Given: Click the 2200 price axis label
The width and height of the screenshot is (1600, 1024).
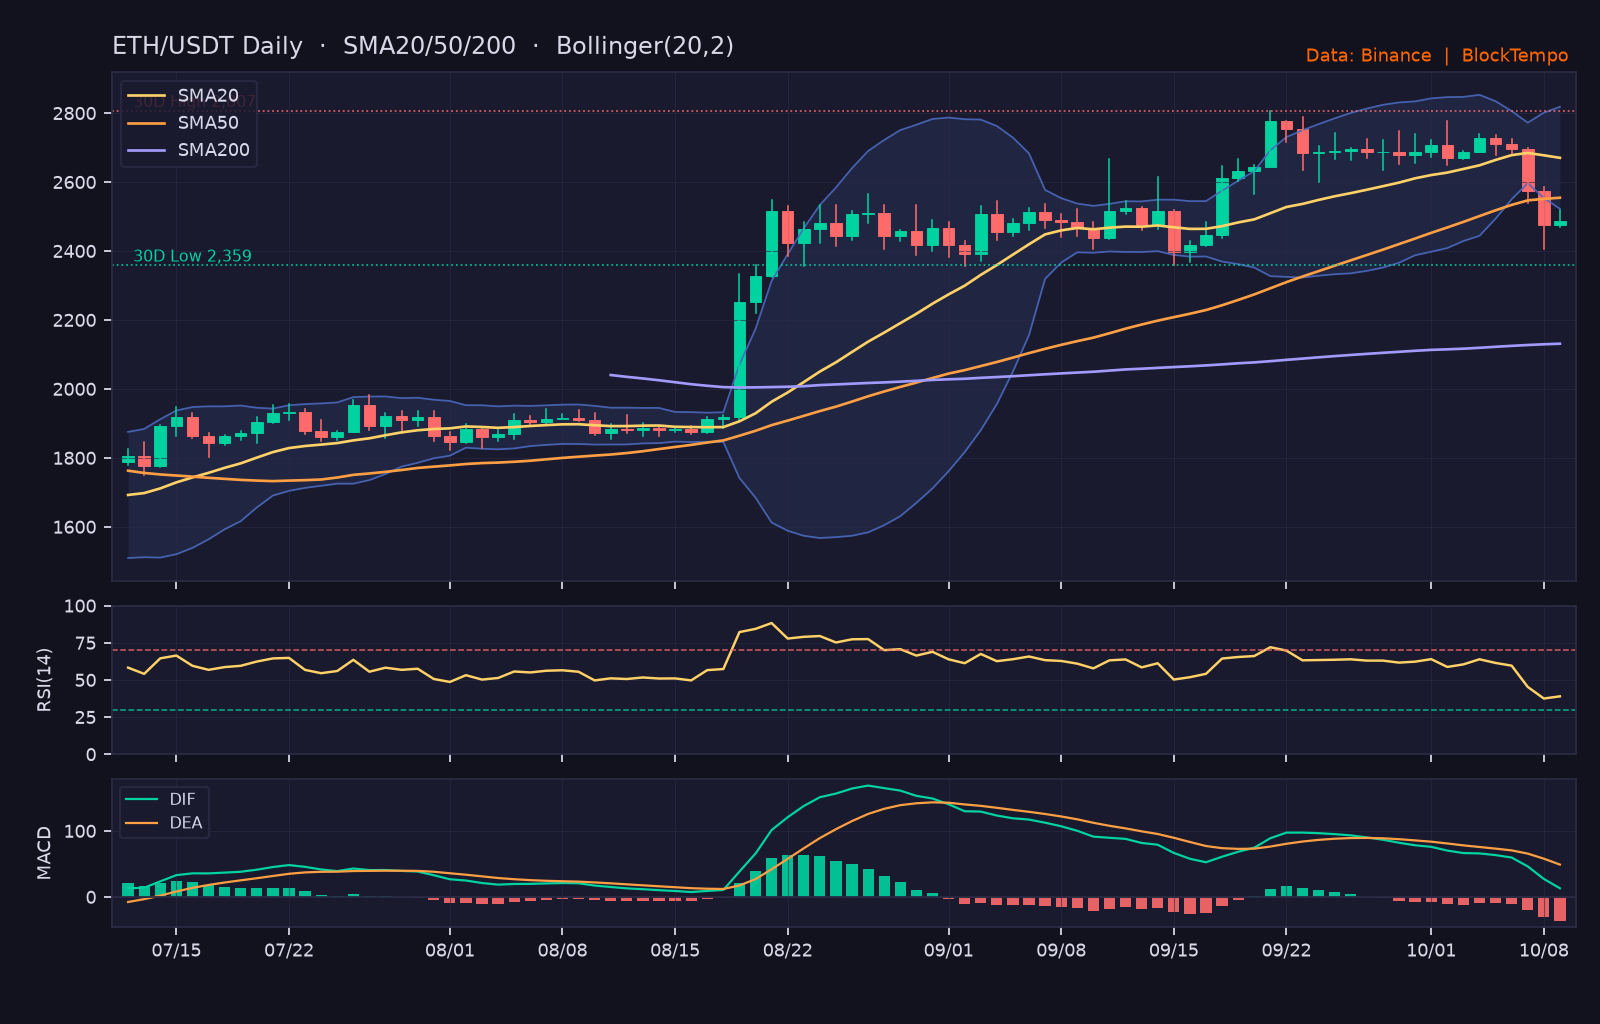Looking at the screenshot, I should (75, 320).
